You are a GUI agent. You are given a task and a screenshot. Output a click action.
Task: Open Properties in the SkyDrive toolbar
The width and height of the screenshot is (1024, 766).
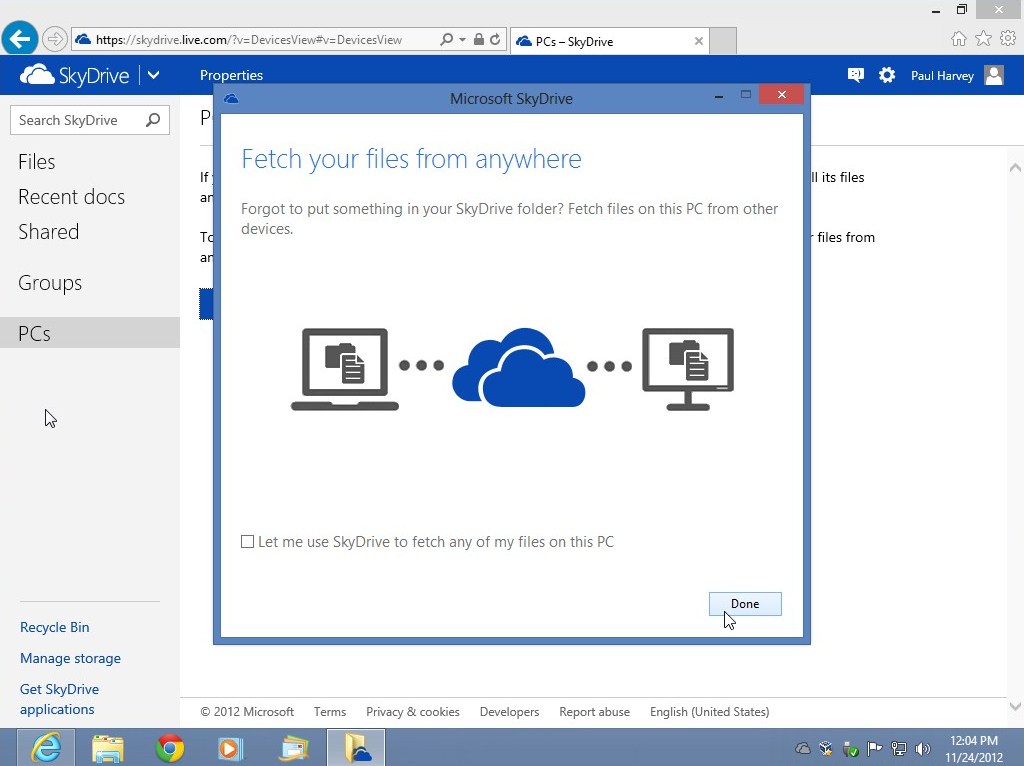(x=231, y=75)
